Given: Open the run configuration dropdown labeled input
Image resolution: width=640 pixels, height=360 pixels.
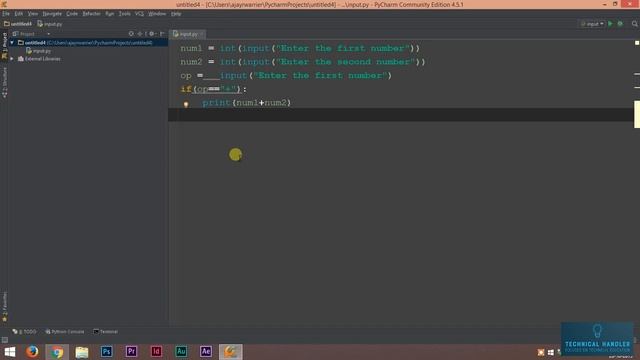Looking at the screenshot, I should click(x=592, y=24).
